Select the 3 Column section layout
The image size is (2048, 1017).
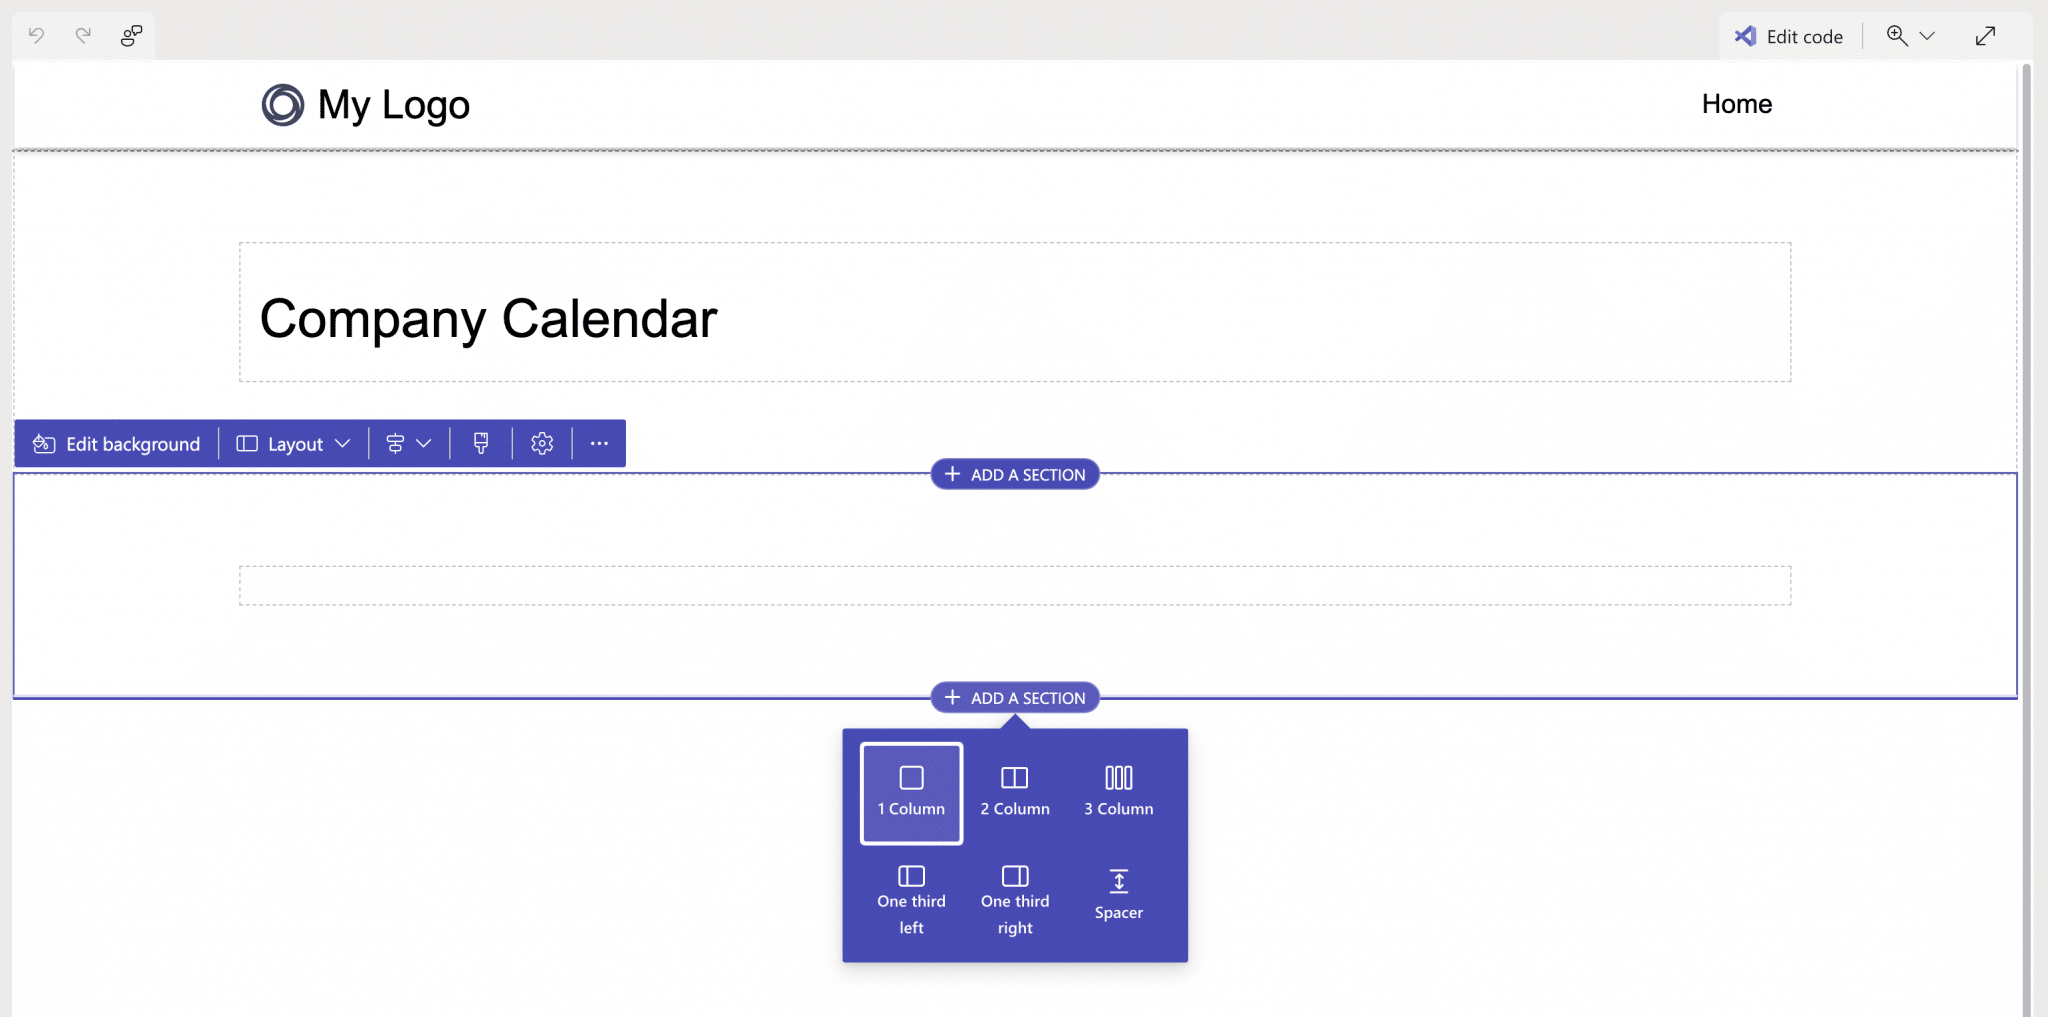tap(1117, 792)
